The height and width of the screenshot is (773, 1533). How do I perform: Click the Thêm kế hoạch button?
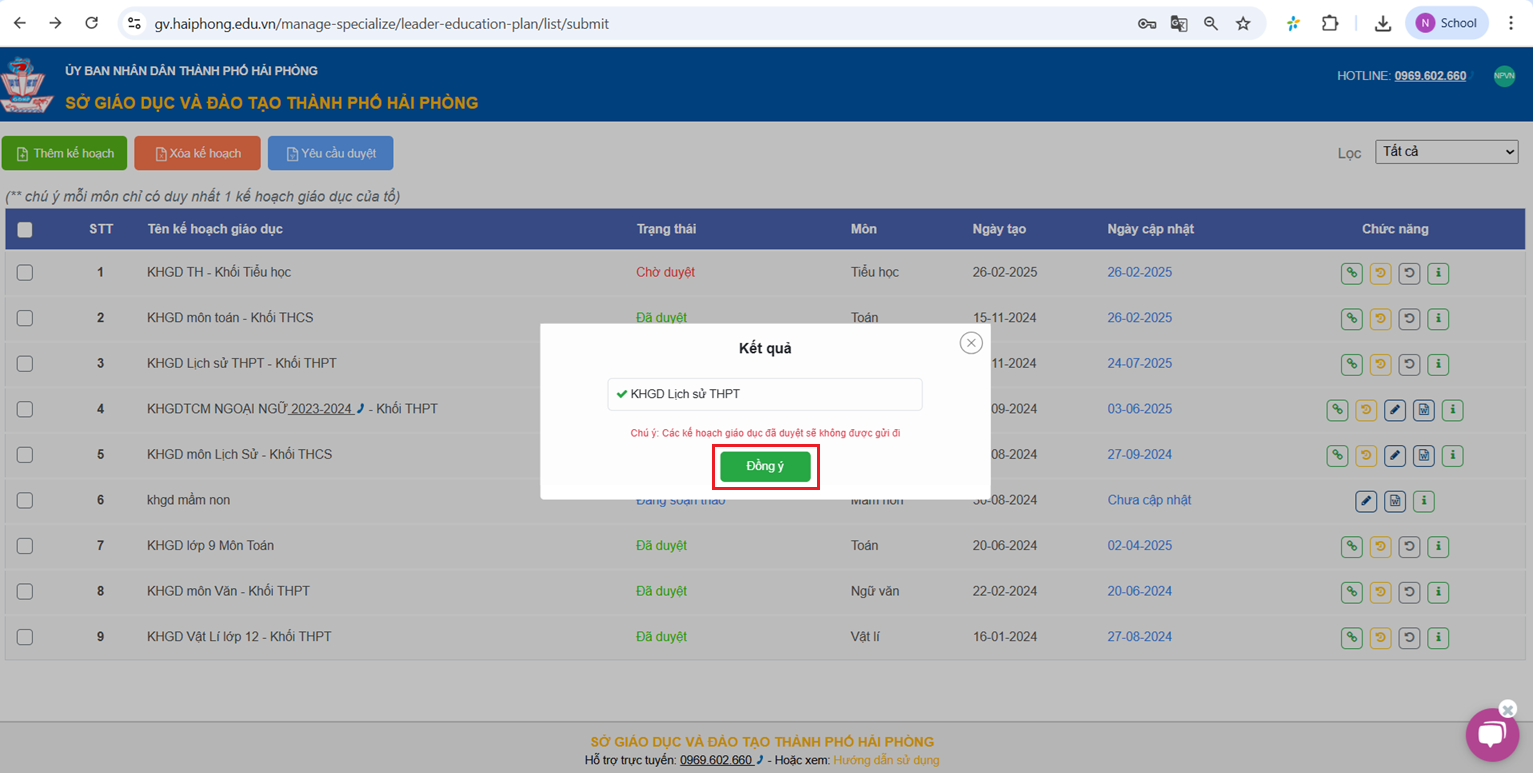click(x=64, y=153)
